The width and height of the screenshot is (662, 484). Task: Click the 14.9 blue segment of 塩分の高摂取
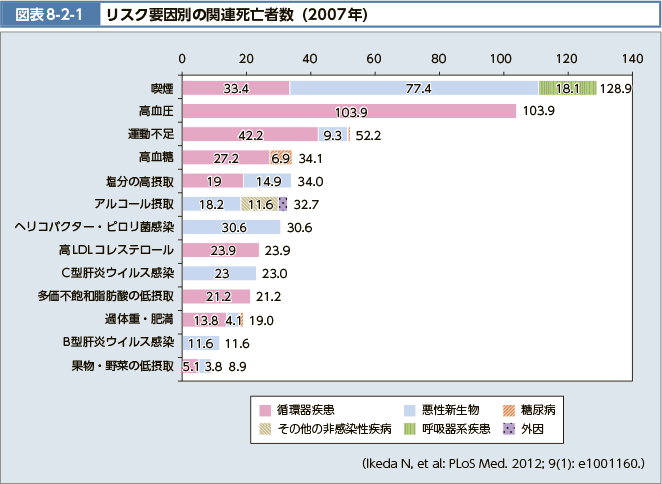[267, 181]
